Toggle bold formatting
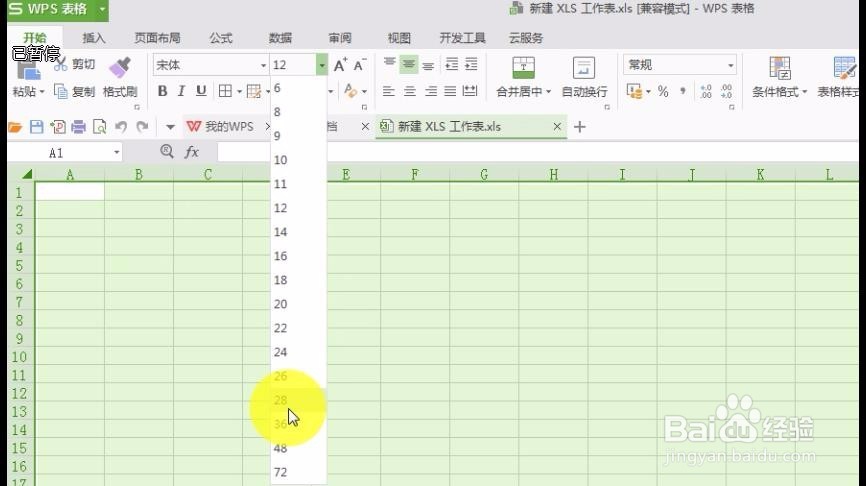The height and width of the screenshot is (486, 866). (x=162, y=91)
